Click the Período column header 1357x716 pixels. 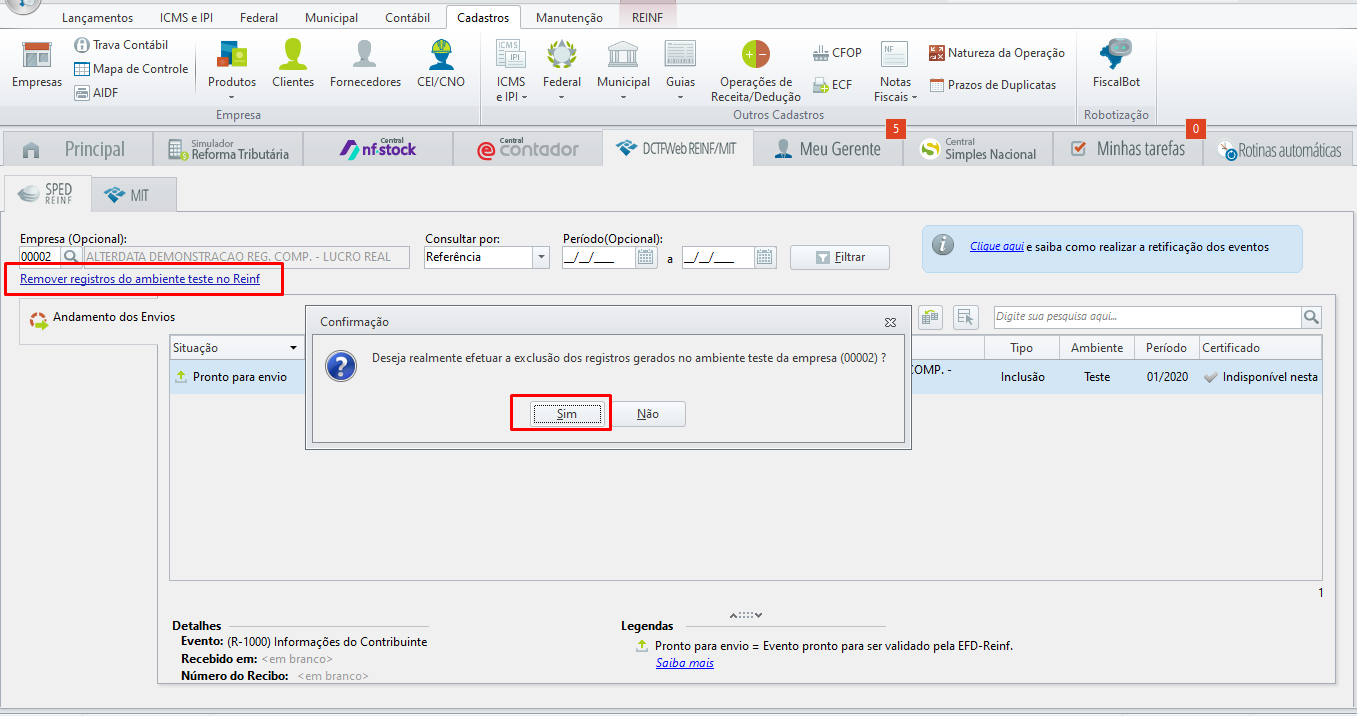[x=1166, y=348]
